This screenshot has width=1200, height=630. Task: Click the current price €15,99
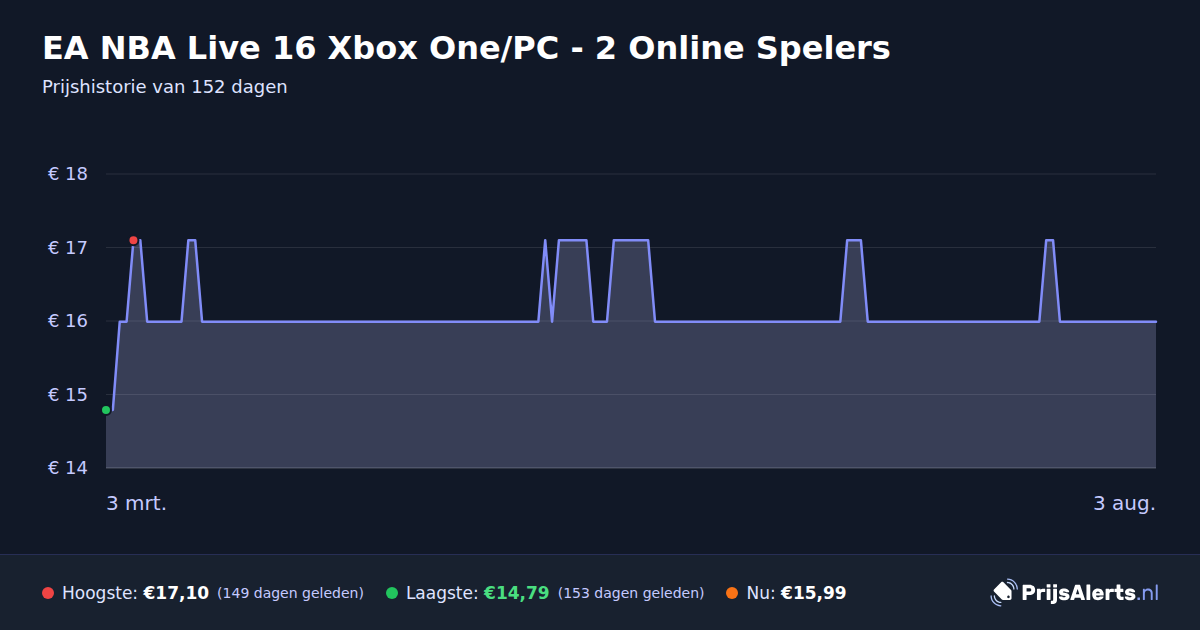[x=813, y=593]
